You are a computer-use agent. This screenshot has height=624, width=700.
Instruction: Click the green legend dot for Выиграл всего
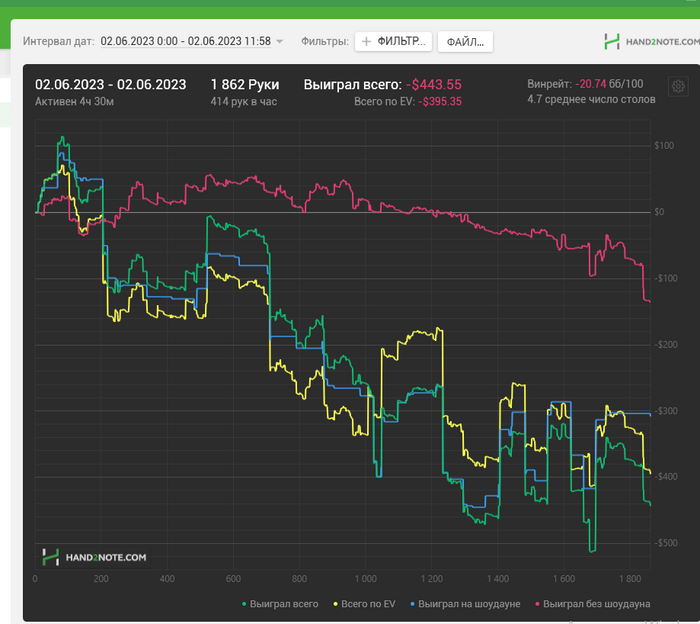click(244, 604)
